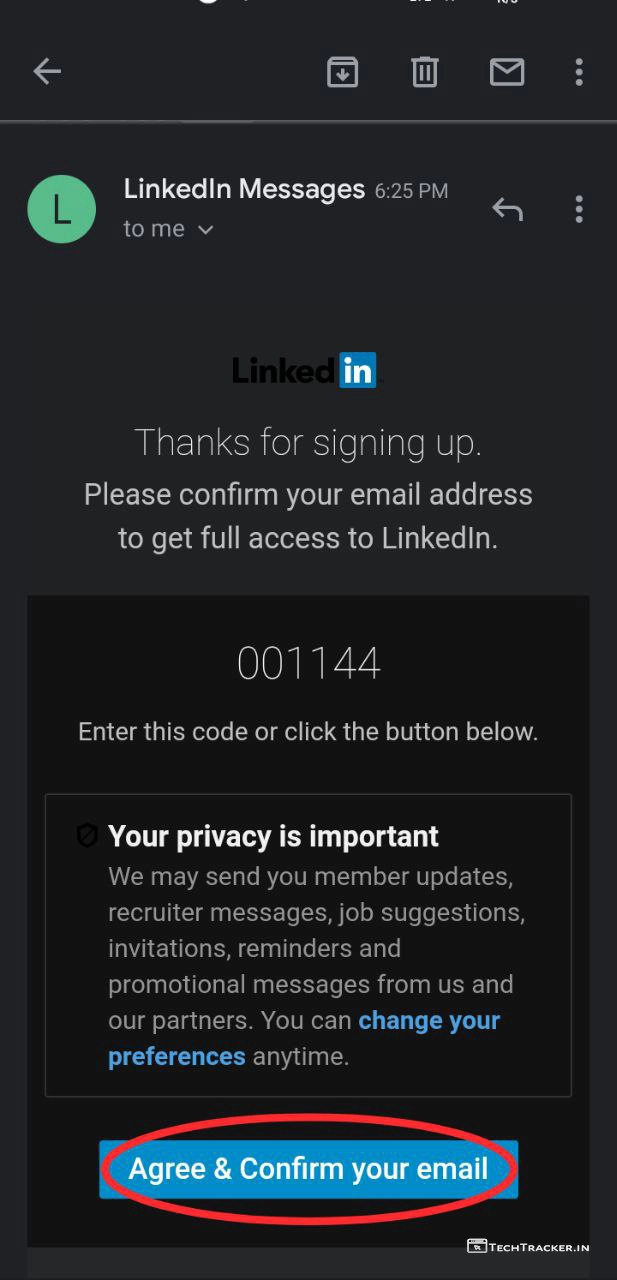Viewport: 617px width, 1280px height.
Task: Open top toolbar overflow menu
Action: click(x=579, y=71)
